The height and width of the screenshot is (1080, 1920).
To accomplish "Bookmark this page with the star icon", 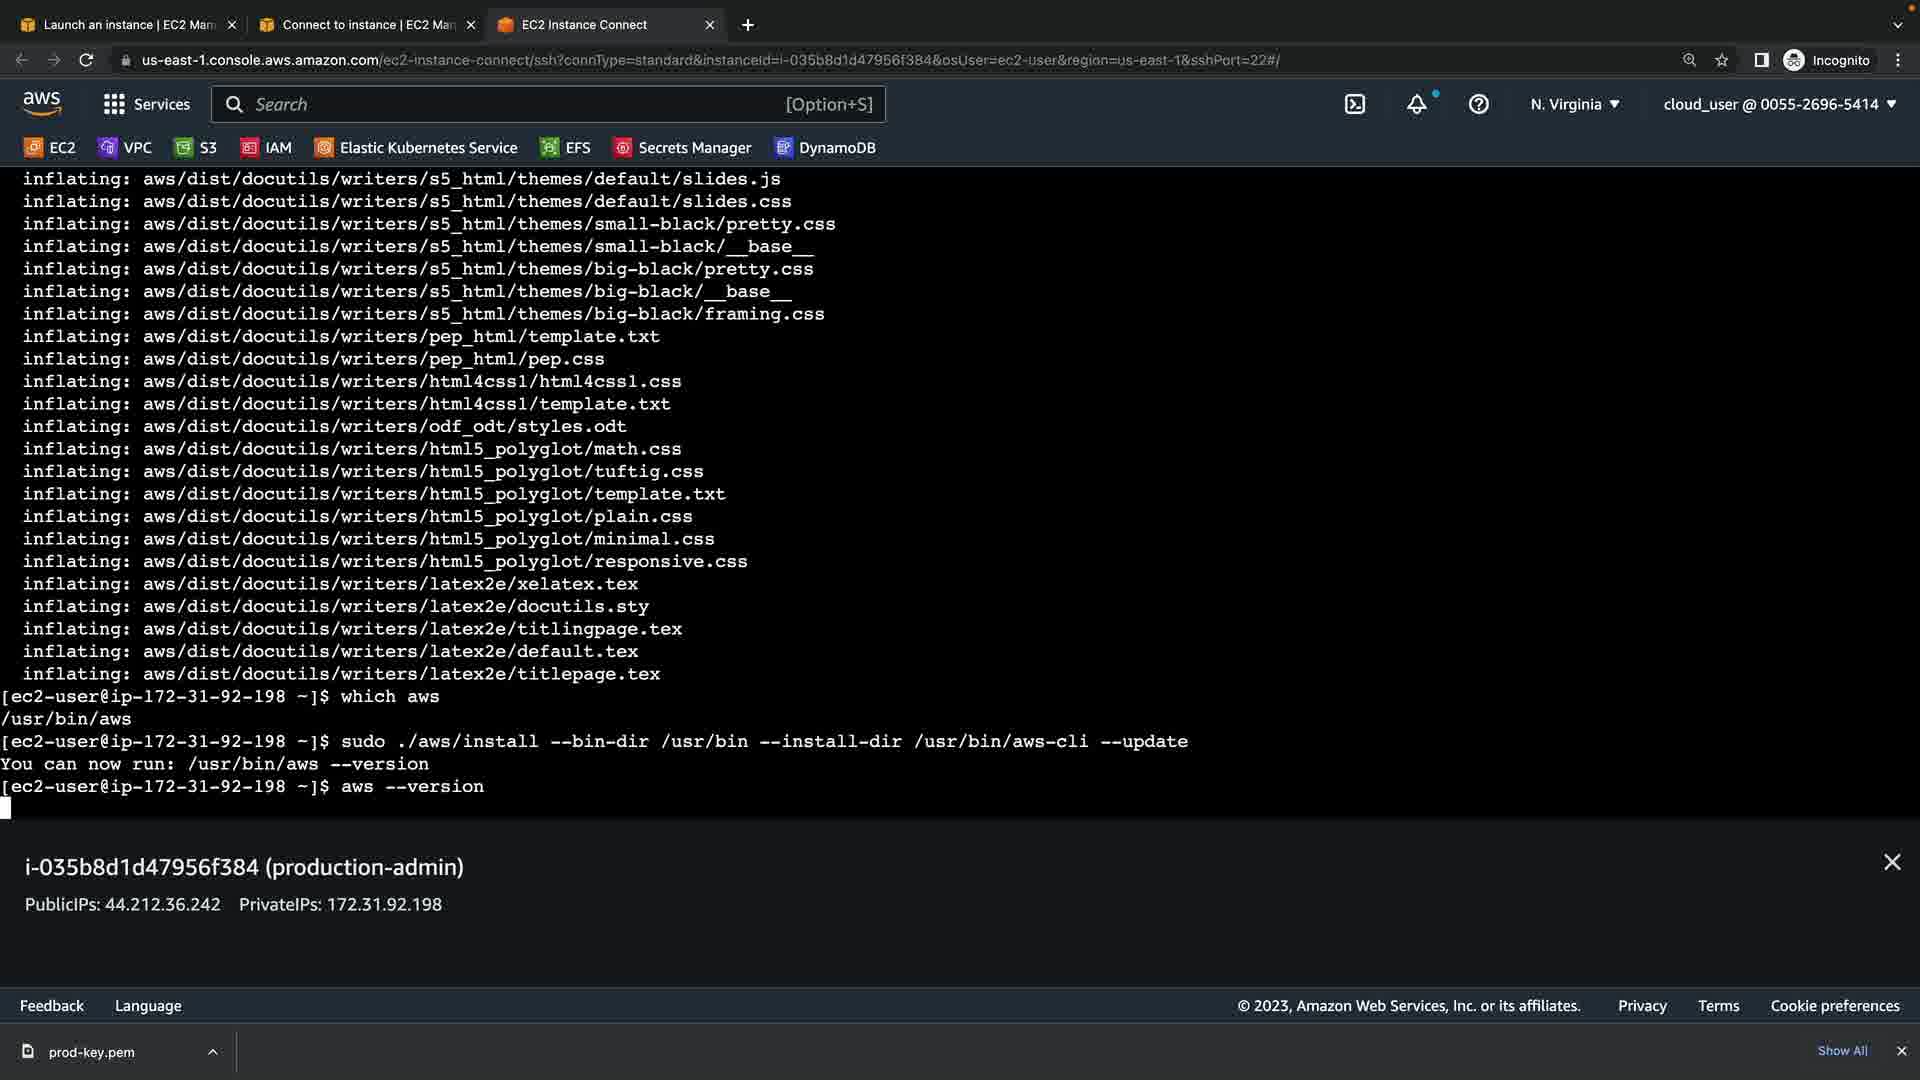I will coord(1721,60).
